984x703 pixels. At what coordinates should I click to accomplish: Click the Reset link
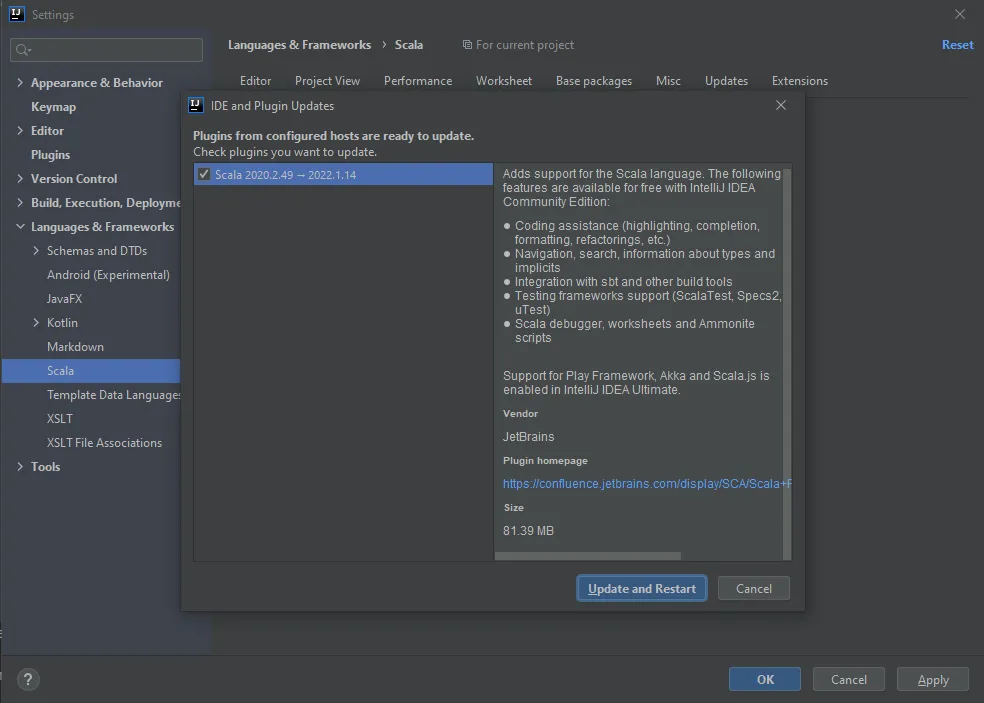(958, 45)
